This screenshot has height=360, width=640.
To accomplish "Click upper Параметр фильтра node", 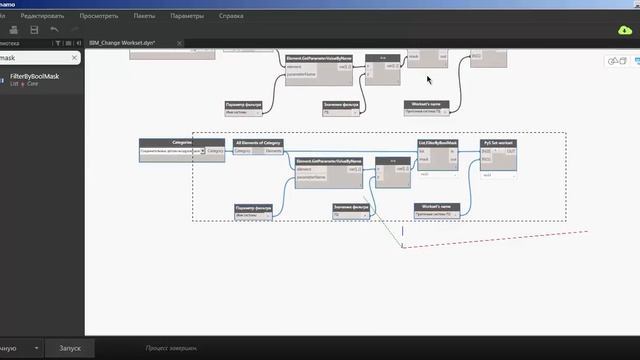I will pos(243,109).
